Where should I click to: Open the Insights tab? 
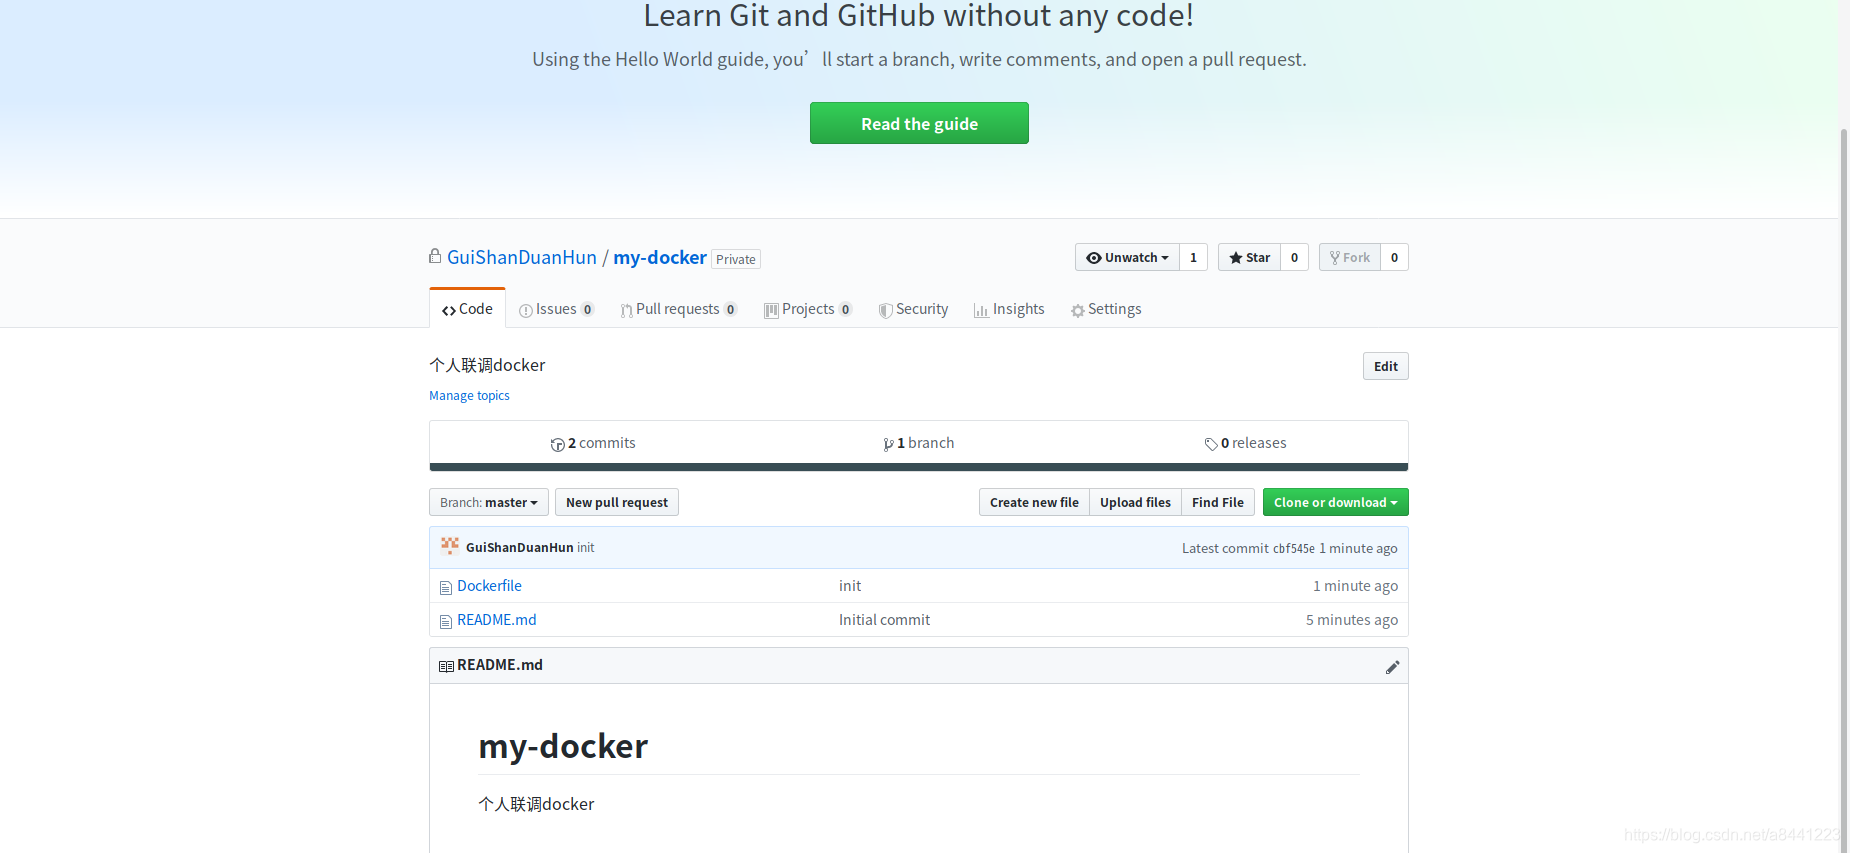pyautogui.click(x=1009, y=309)
